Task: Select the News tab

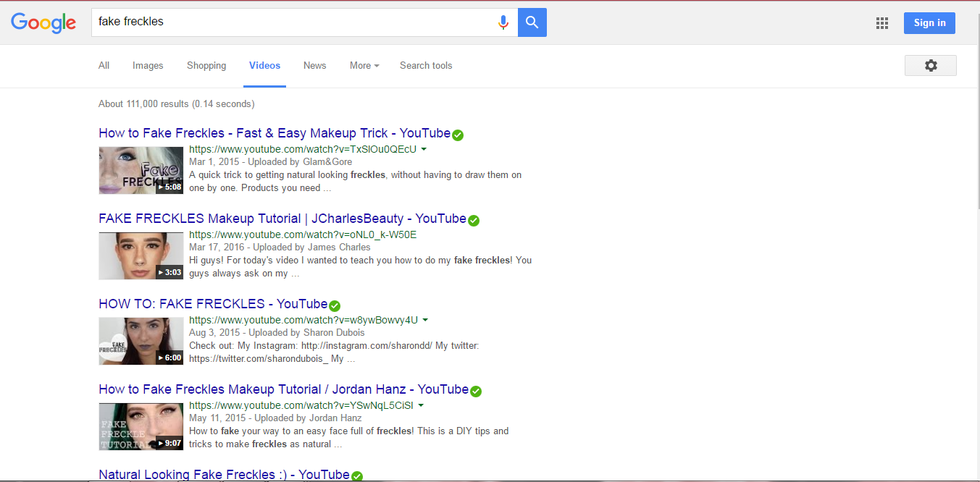Action: coord(315,66)
